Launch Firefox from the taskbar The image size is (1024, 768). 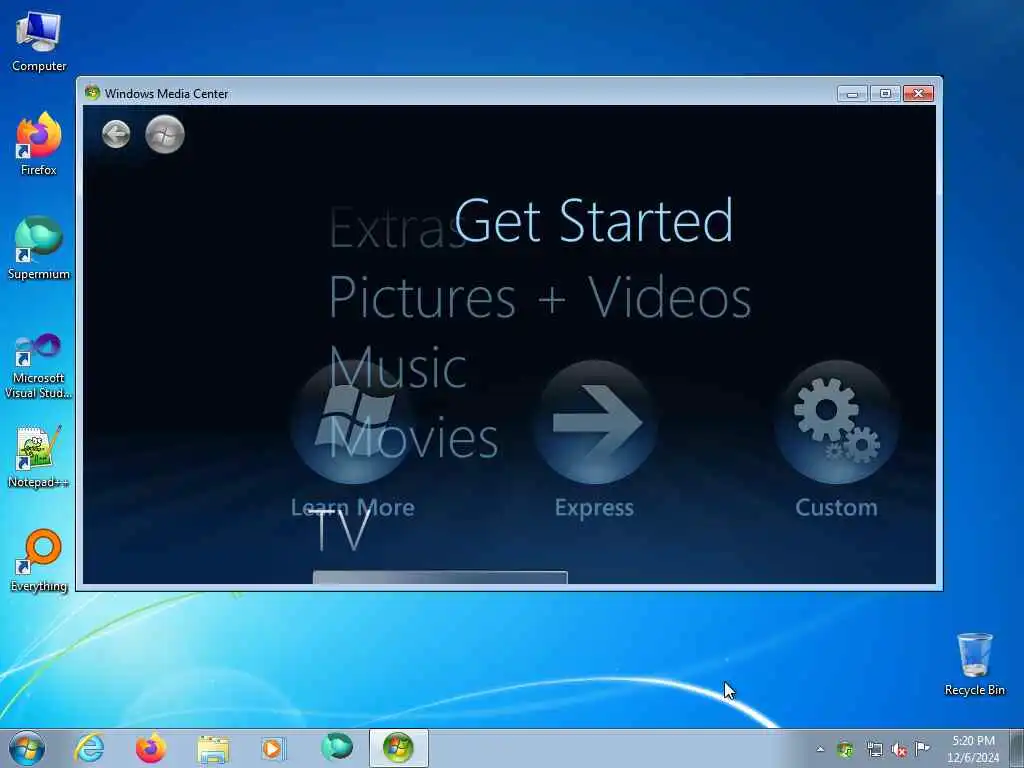tap(151, 748)
